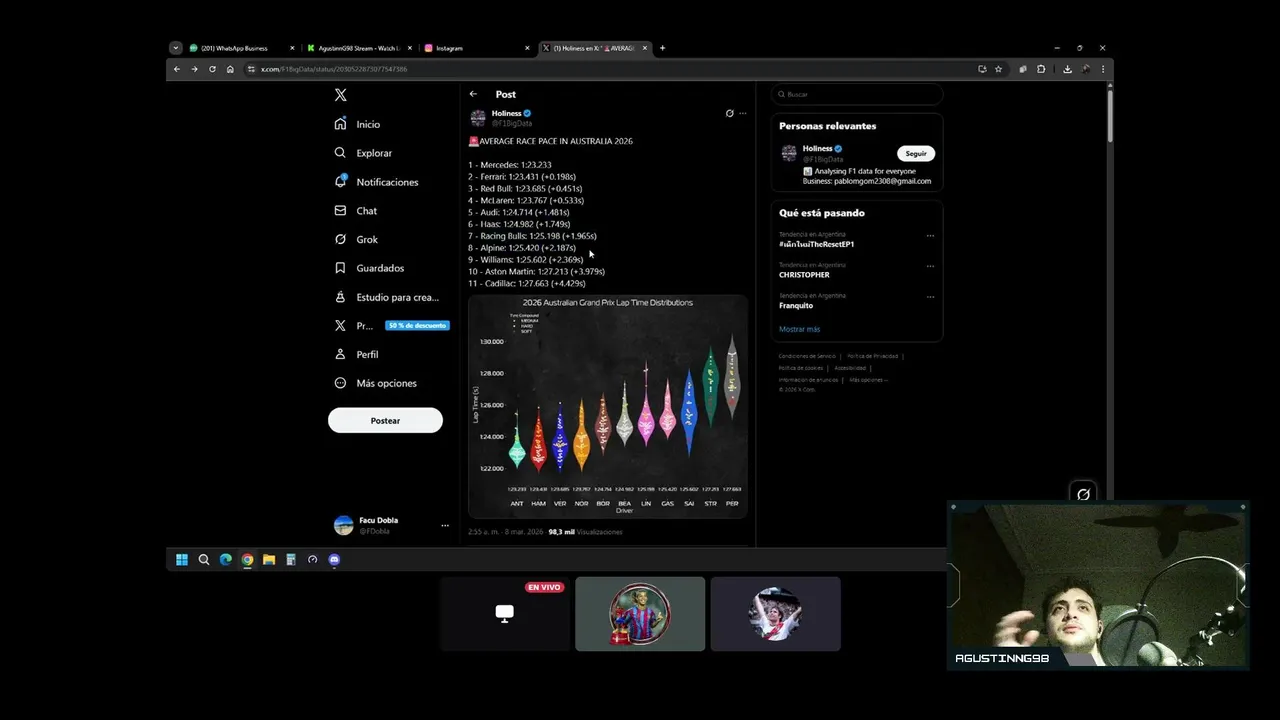Click the floating Grok button
This screenshot has width=1280, height=720.
tap(1083, 494)
